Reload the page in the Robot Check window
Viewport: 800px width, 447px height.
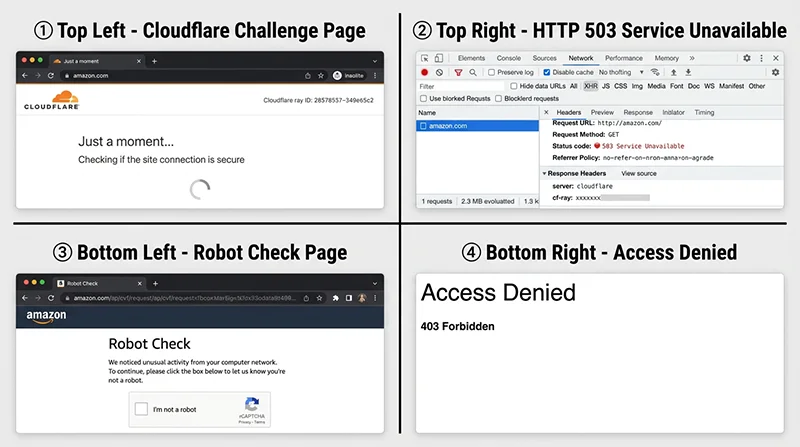tap(51, 298)
